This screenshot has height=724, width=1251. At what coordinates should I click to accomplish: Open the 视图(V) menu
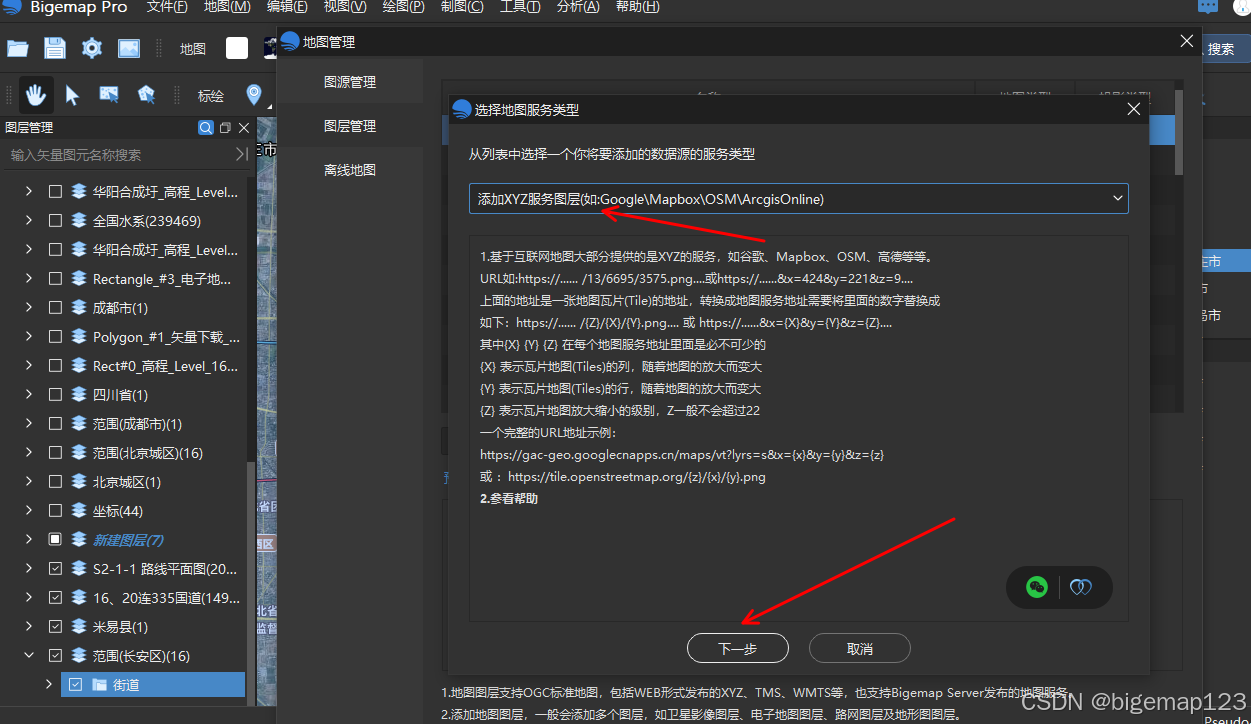pos(345,7)
